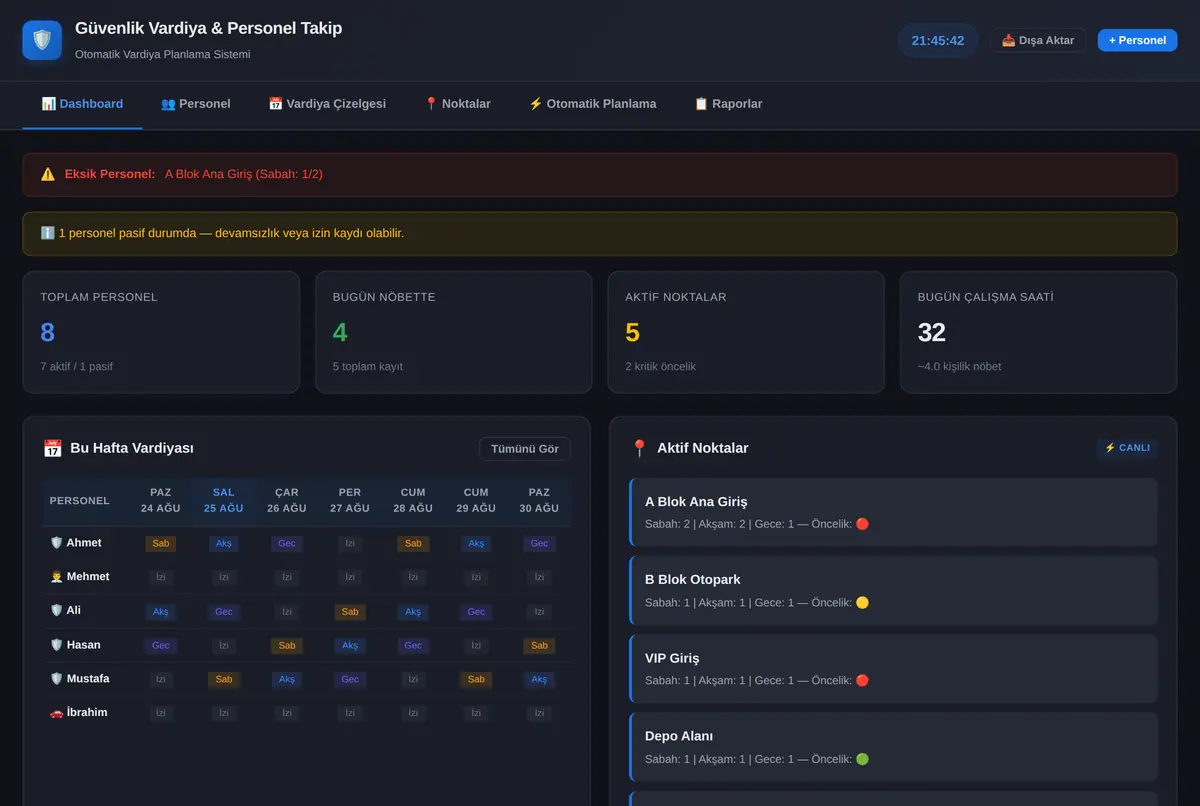Image resolution: width=1200 pixels, height=806 pixels.
Task: Go to the Noktalar tab
Action: tap(457, 104)
